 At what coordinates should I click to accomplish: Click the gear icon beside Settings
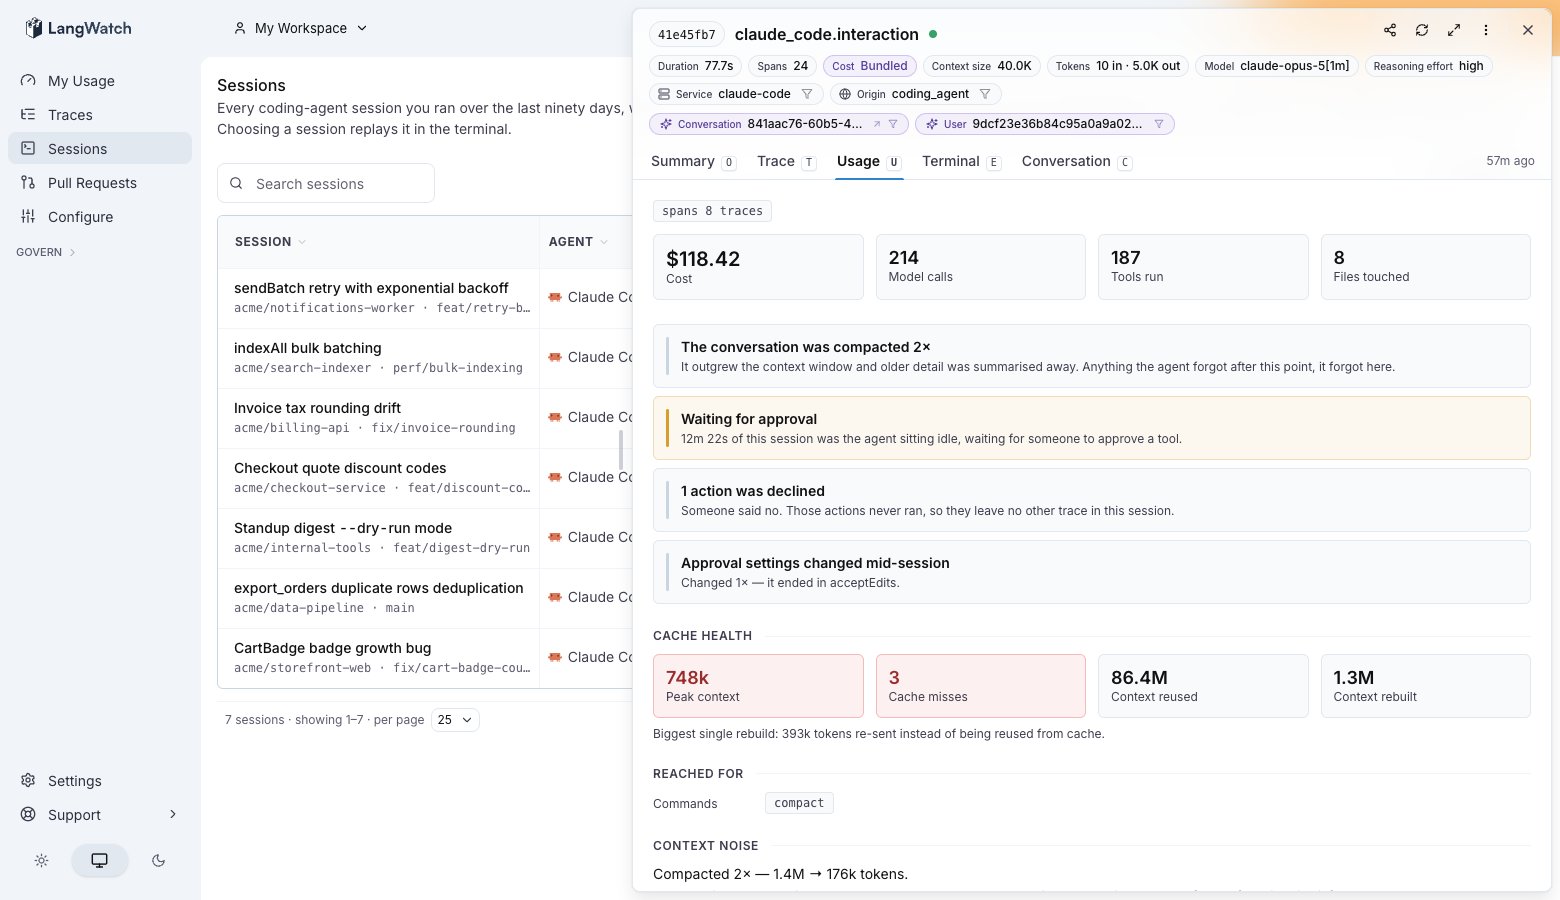28,781
